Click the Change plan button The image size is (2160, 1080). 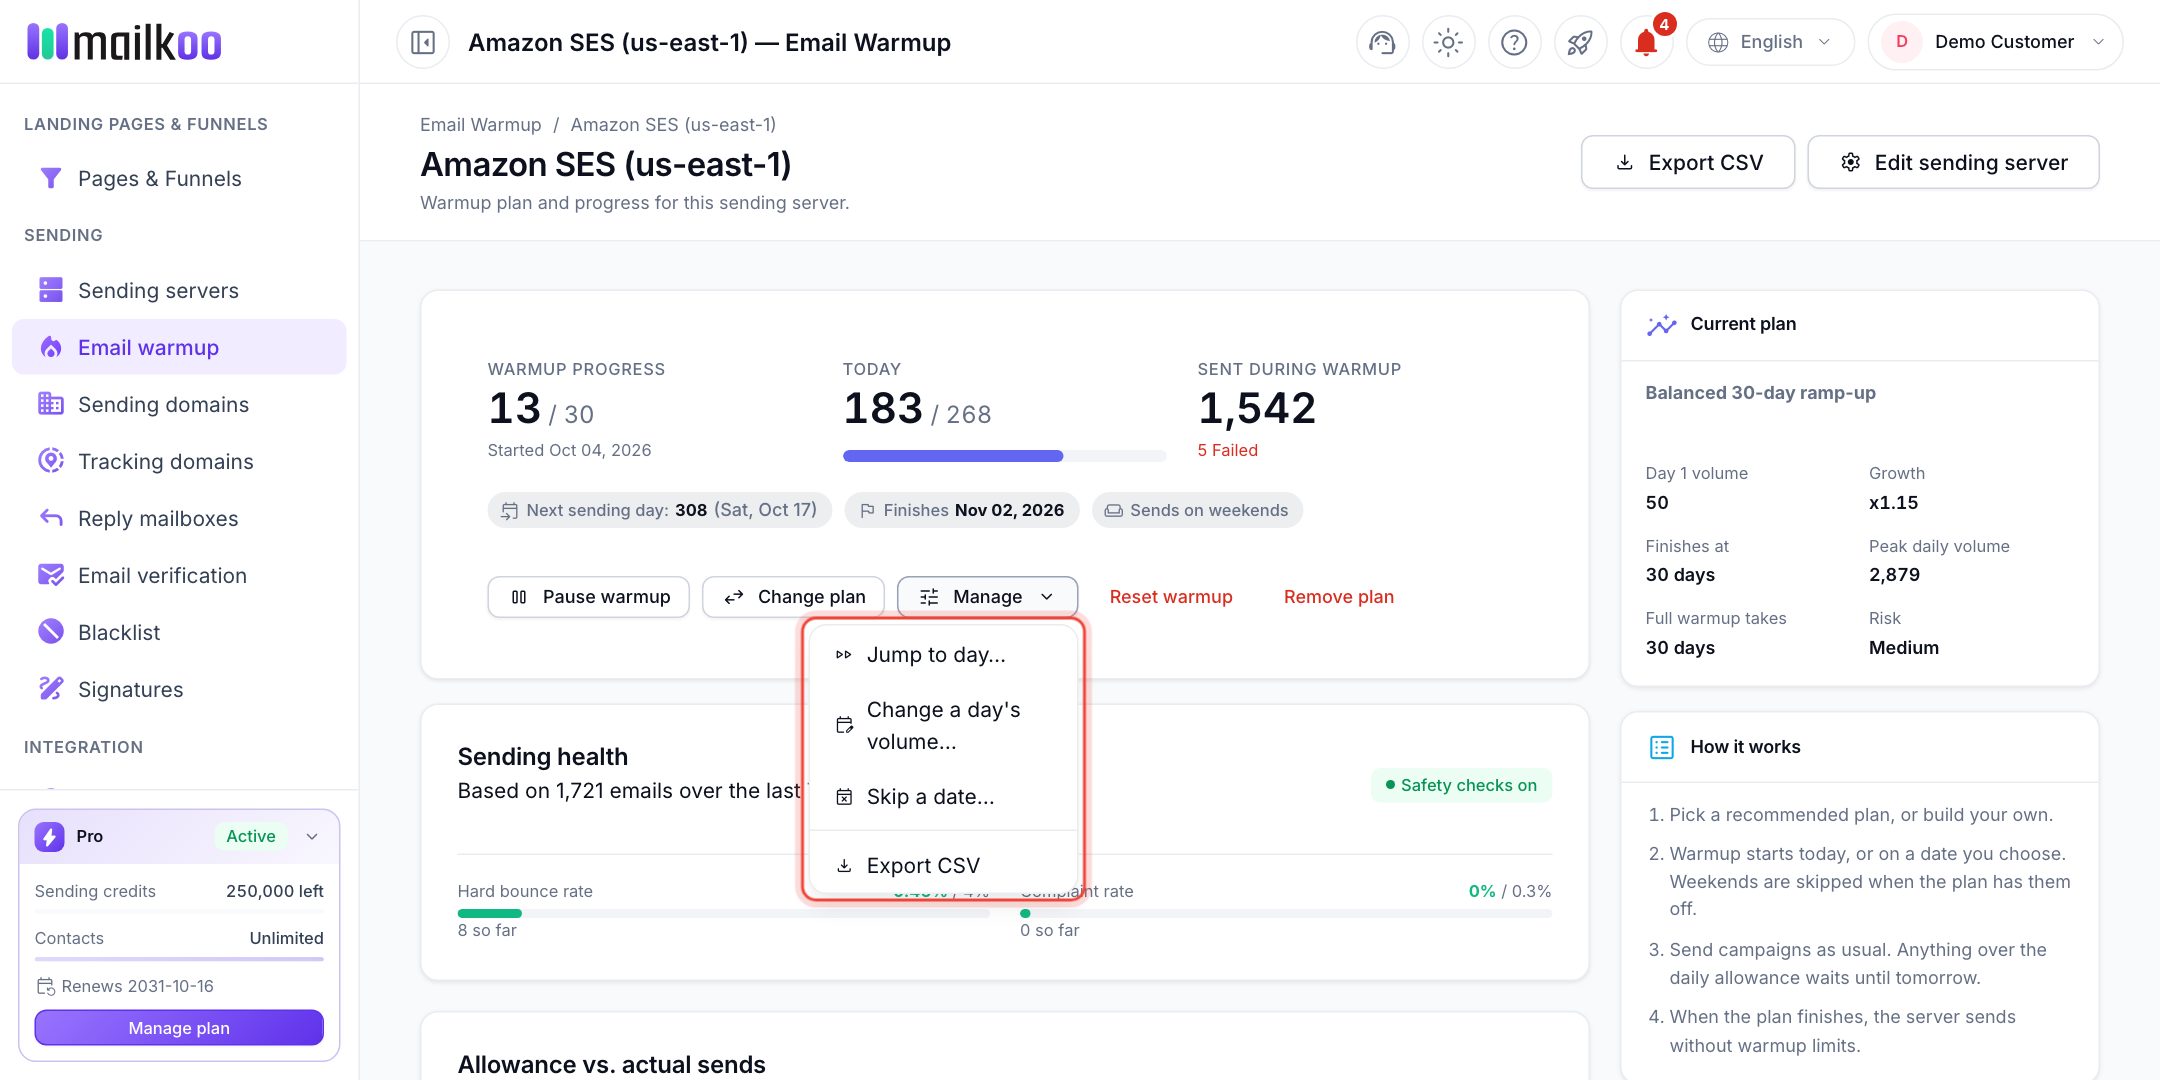coord(793,597)
